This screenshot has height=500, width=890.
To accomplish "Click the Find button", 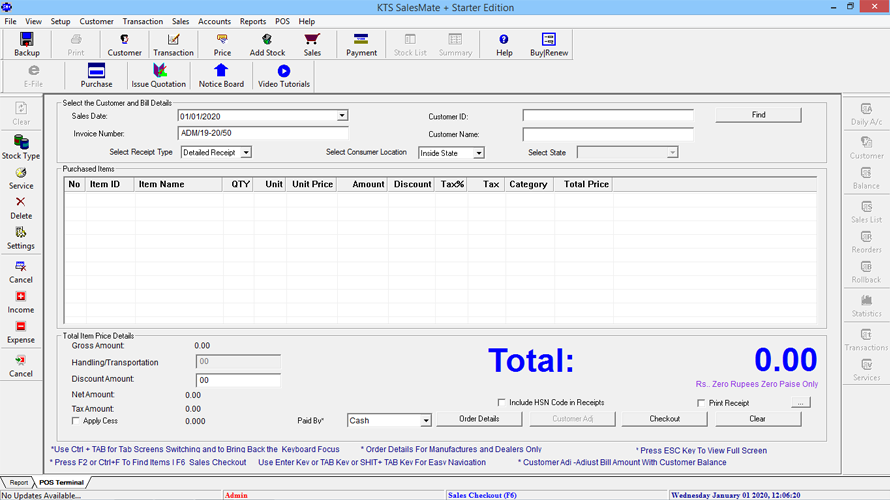I will pyautogui.click(x=758, y=115).
